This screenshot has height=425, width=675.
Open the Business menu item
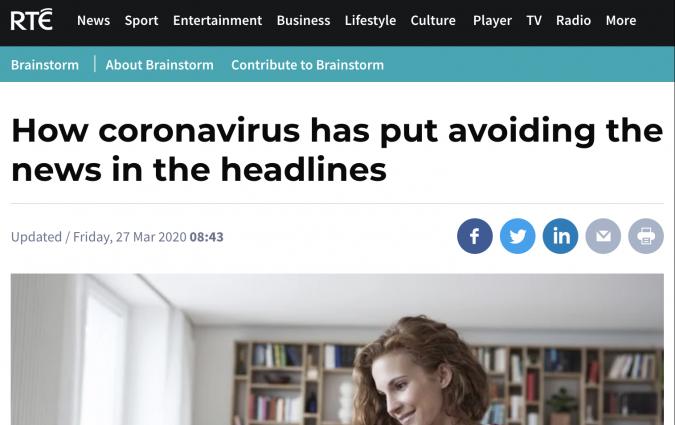tap(303, 20)
